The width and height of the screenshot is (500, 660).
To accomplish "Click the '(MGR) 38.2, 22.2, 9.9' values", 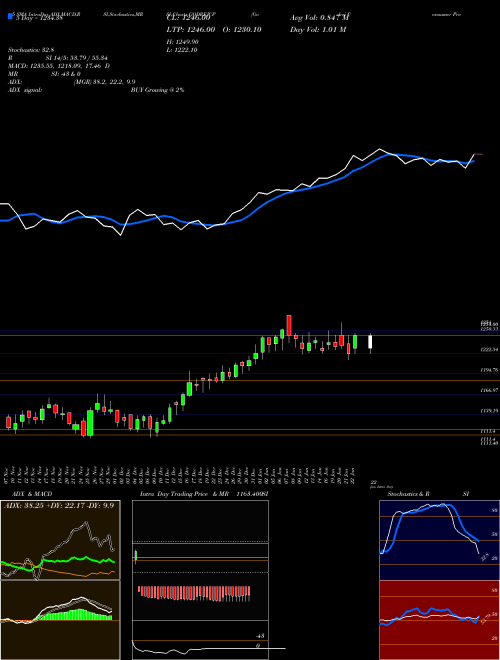I will pos(104,82).
